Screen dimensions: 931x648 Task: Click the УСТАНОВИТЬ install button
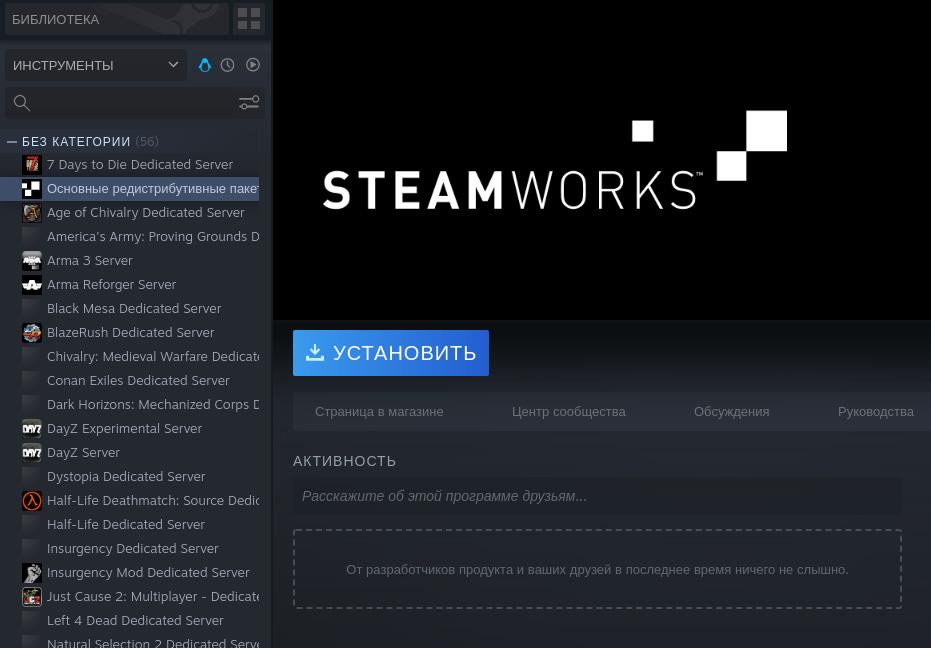391,353
